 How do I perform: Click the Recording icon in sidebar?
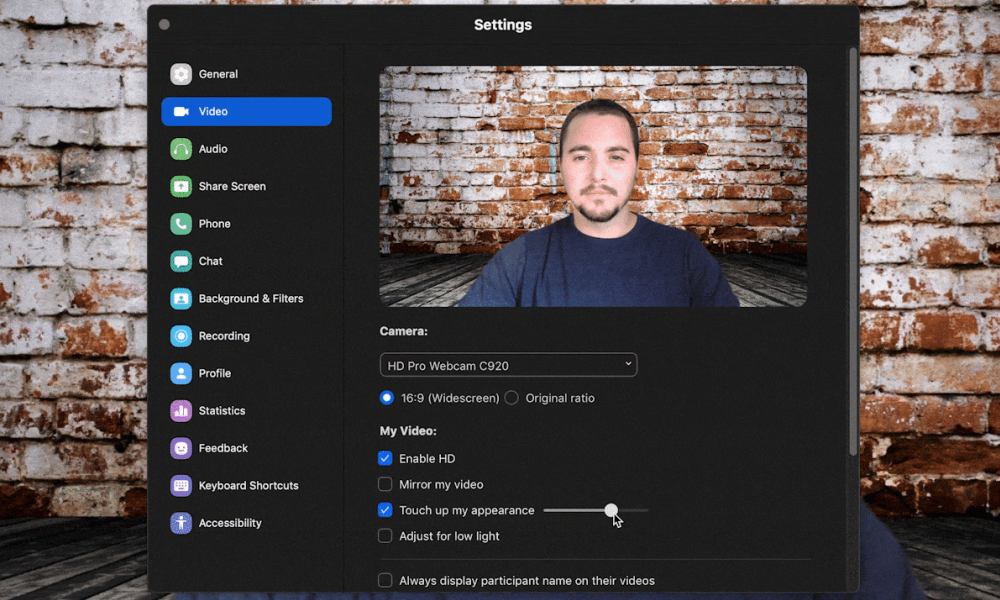181,336
